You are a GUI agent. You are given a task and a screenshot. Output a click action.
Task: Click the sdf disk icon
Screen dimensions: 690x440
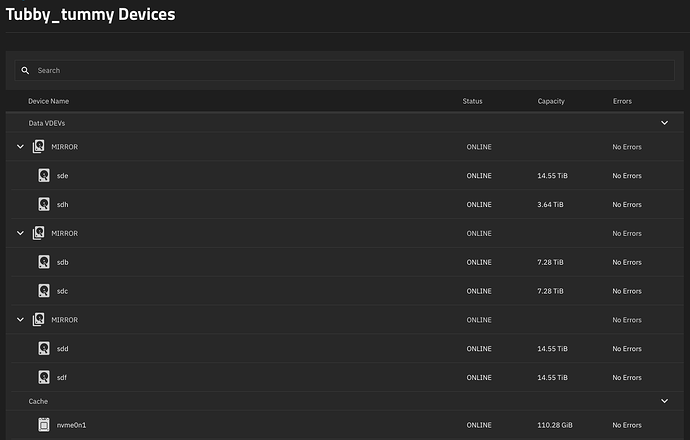coord(44,377)
